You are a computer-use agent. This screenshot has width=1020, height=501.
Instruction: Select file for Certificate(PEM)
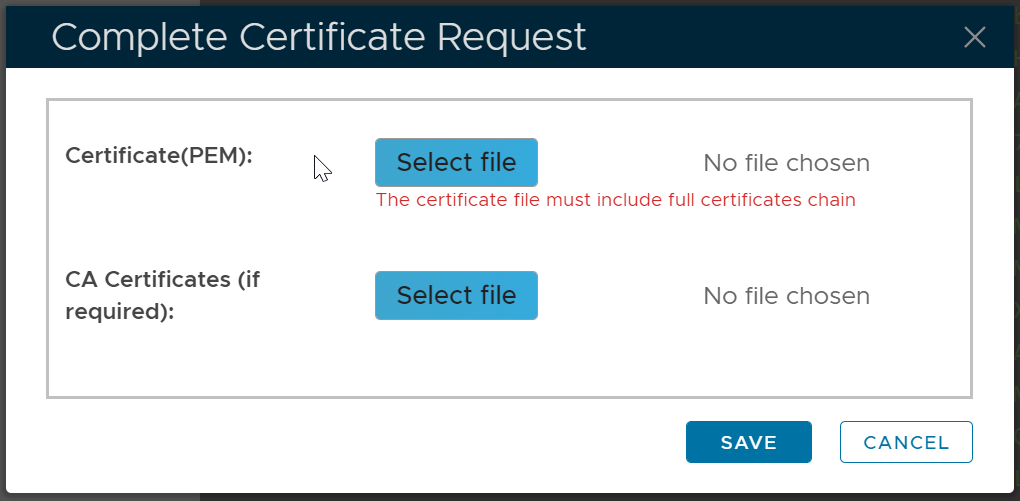click(456, 163)
